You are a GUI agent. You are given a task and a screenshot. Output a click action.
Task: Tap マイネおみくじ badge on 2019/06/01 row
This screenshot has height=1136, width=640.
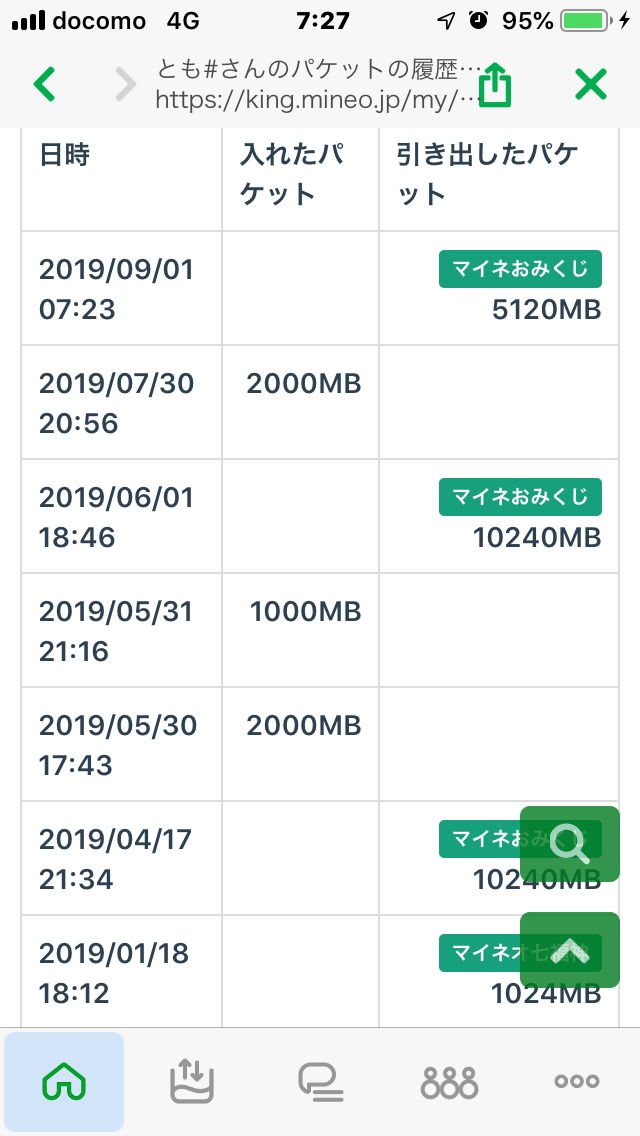(520, 497)
